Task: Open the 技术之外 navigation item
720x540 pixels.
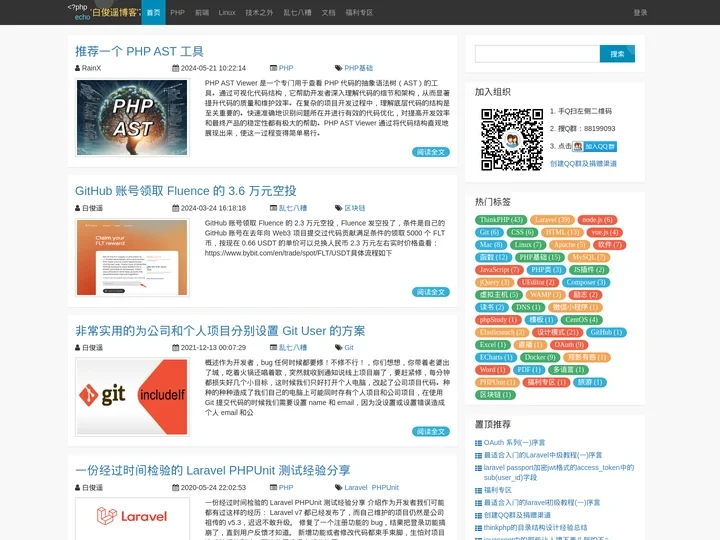Action: [259, 12]
